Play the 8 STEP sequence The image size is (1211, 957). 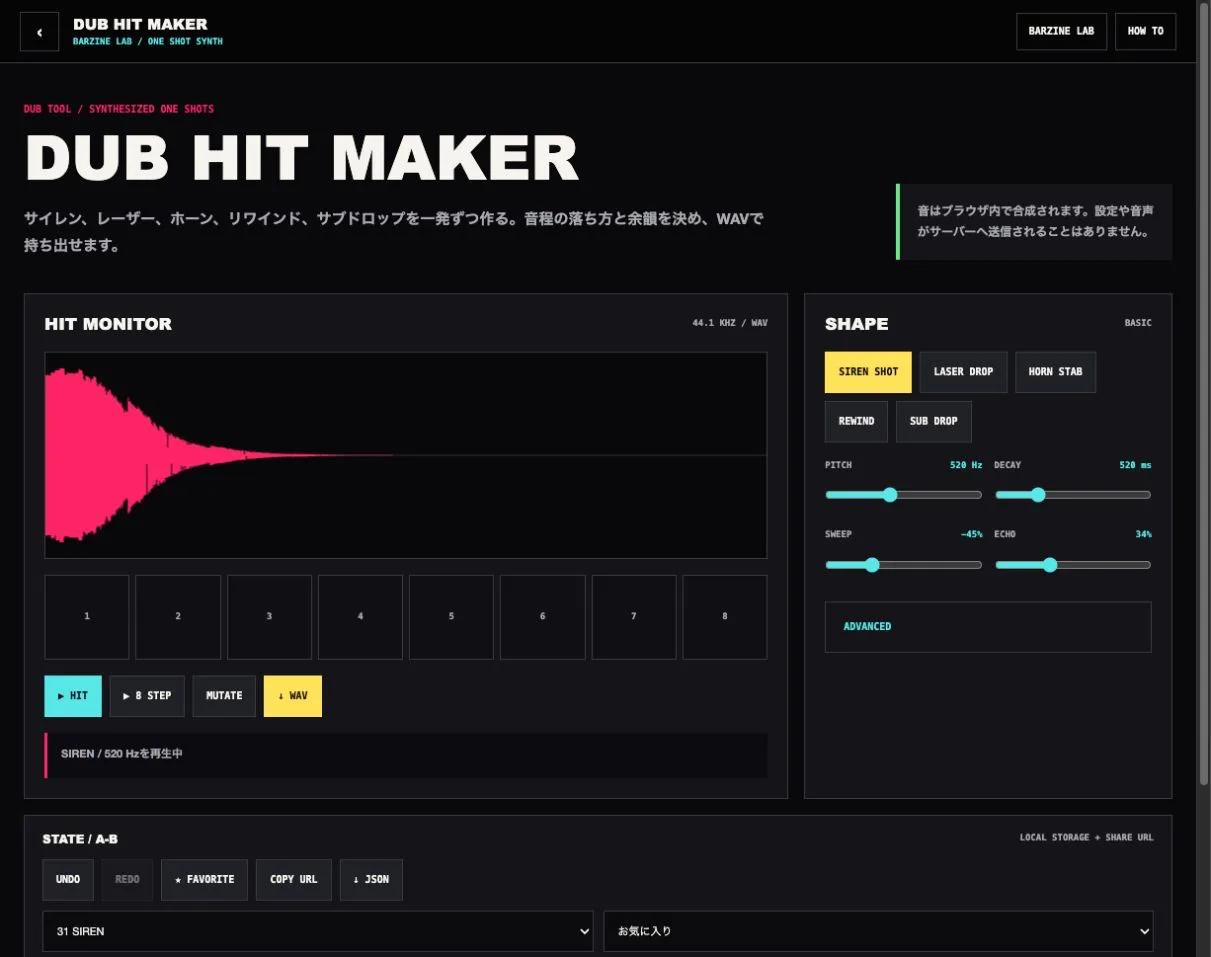147,696
